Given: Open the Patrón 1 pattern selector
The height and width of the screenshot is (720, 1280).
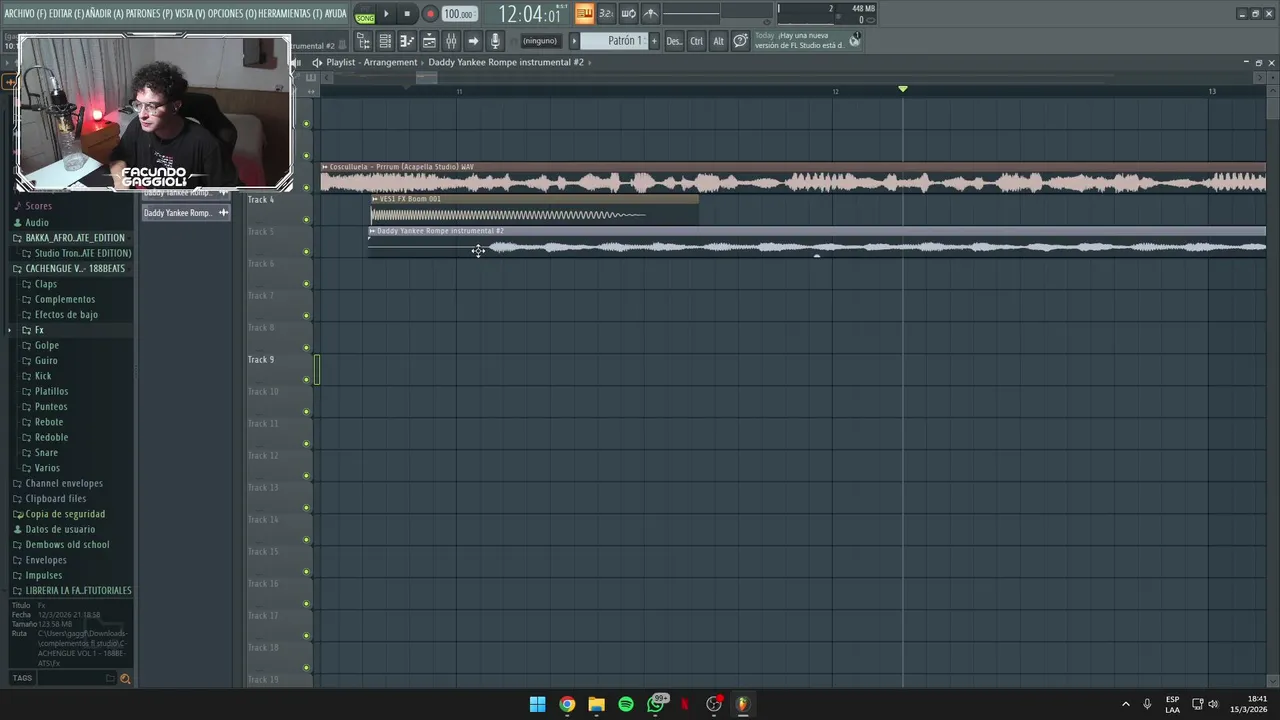Looking at the screenshot, I should [615, 41].
